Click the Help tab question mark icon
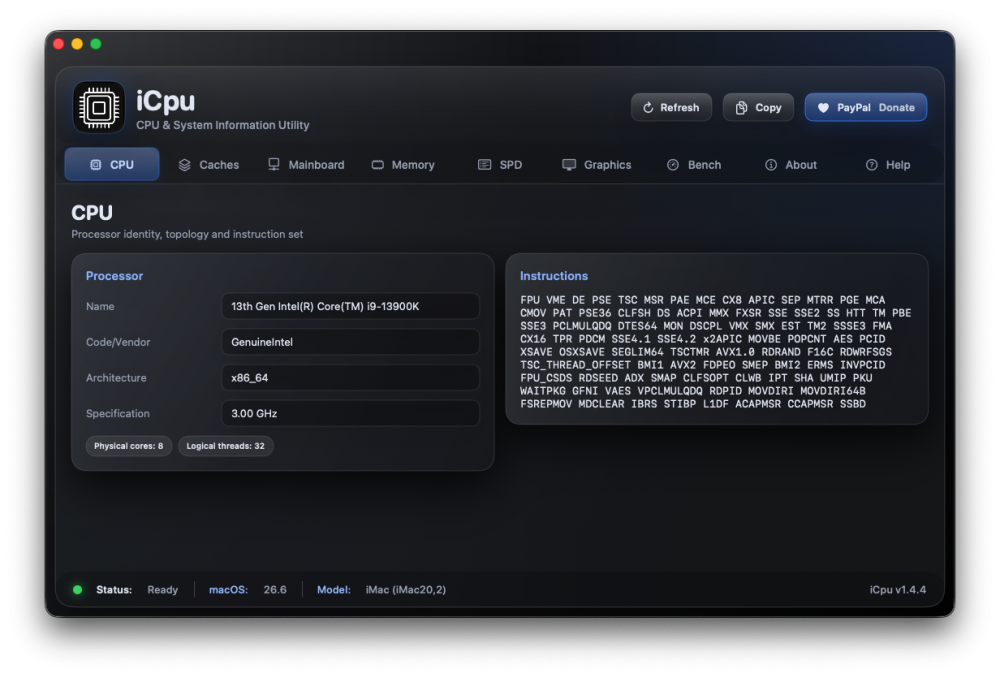The width and height of the screenshot is (1000, 677). point(871,164)
